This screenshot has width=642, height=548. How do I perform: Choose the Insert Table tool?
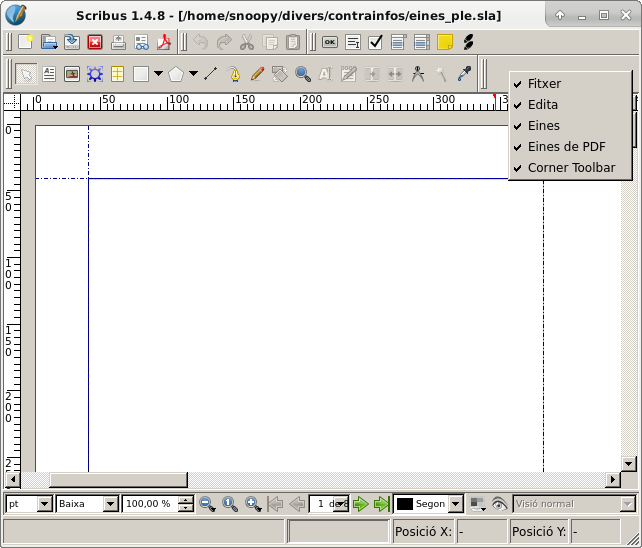click(118, 74)
